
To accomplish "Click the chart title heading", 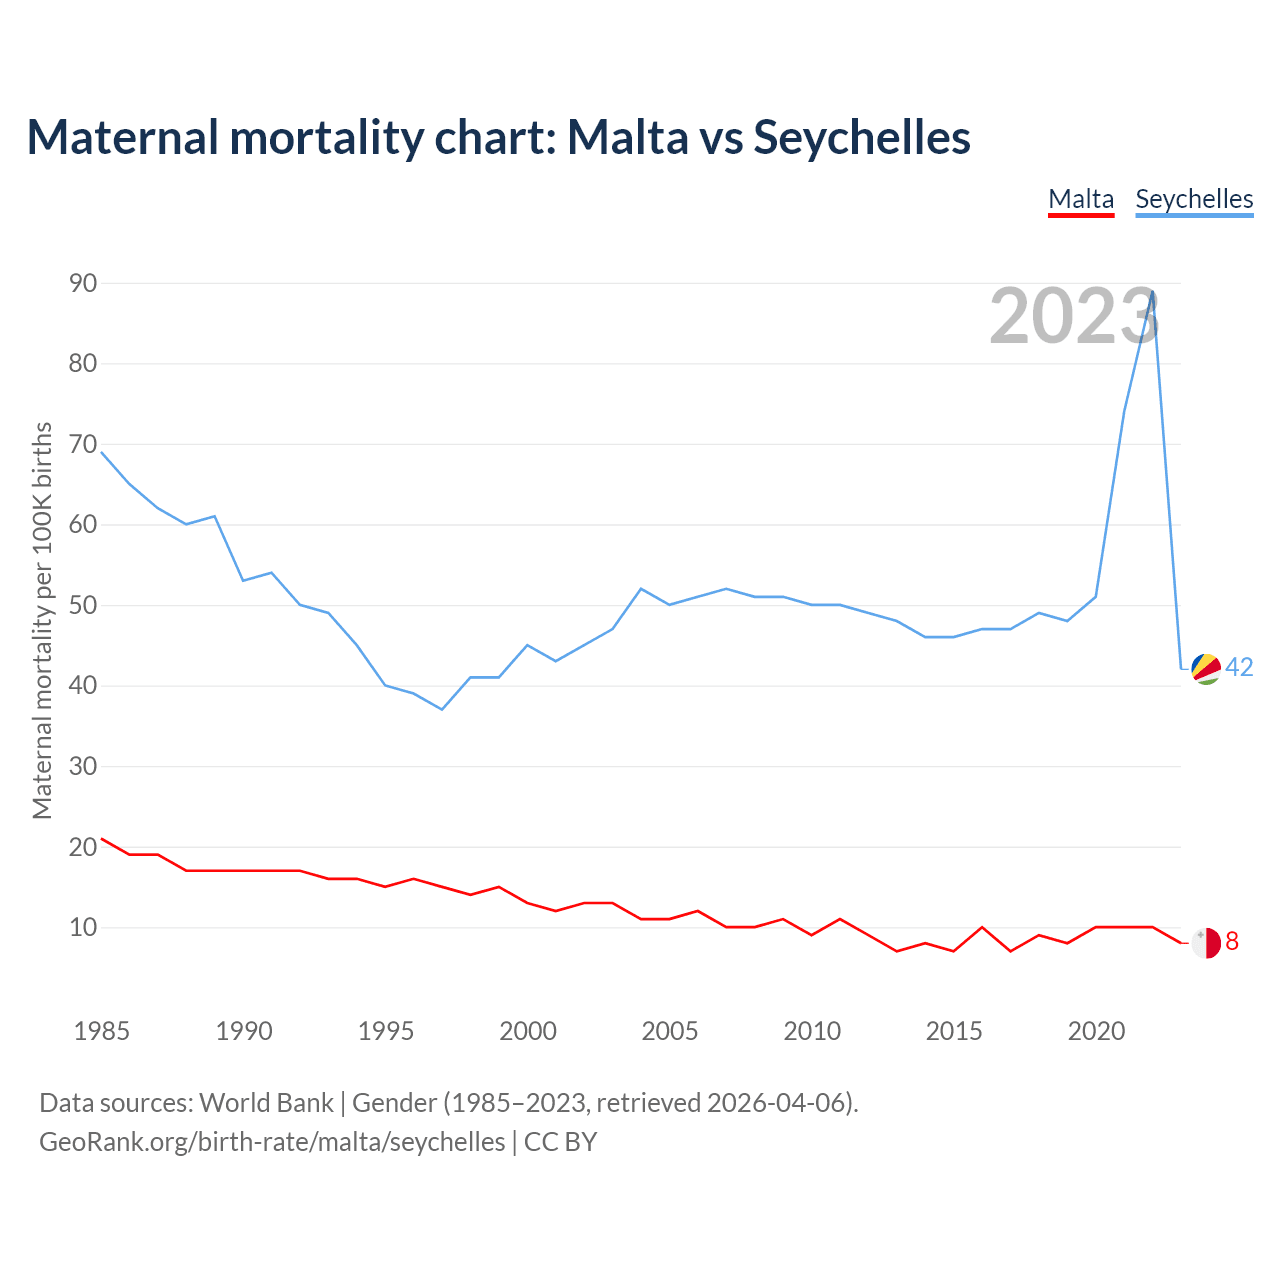I will coord(498,137).
